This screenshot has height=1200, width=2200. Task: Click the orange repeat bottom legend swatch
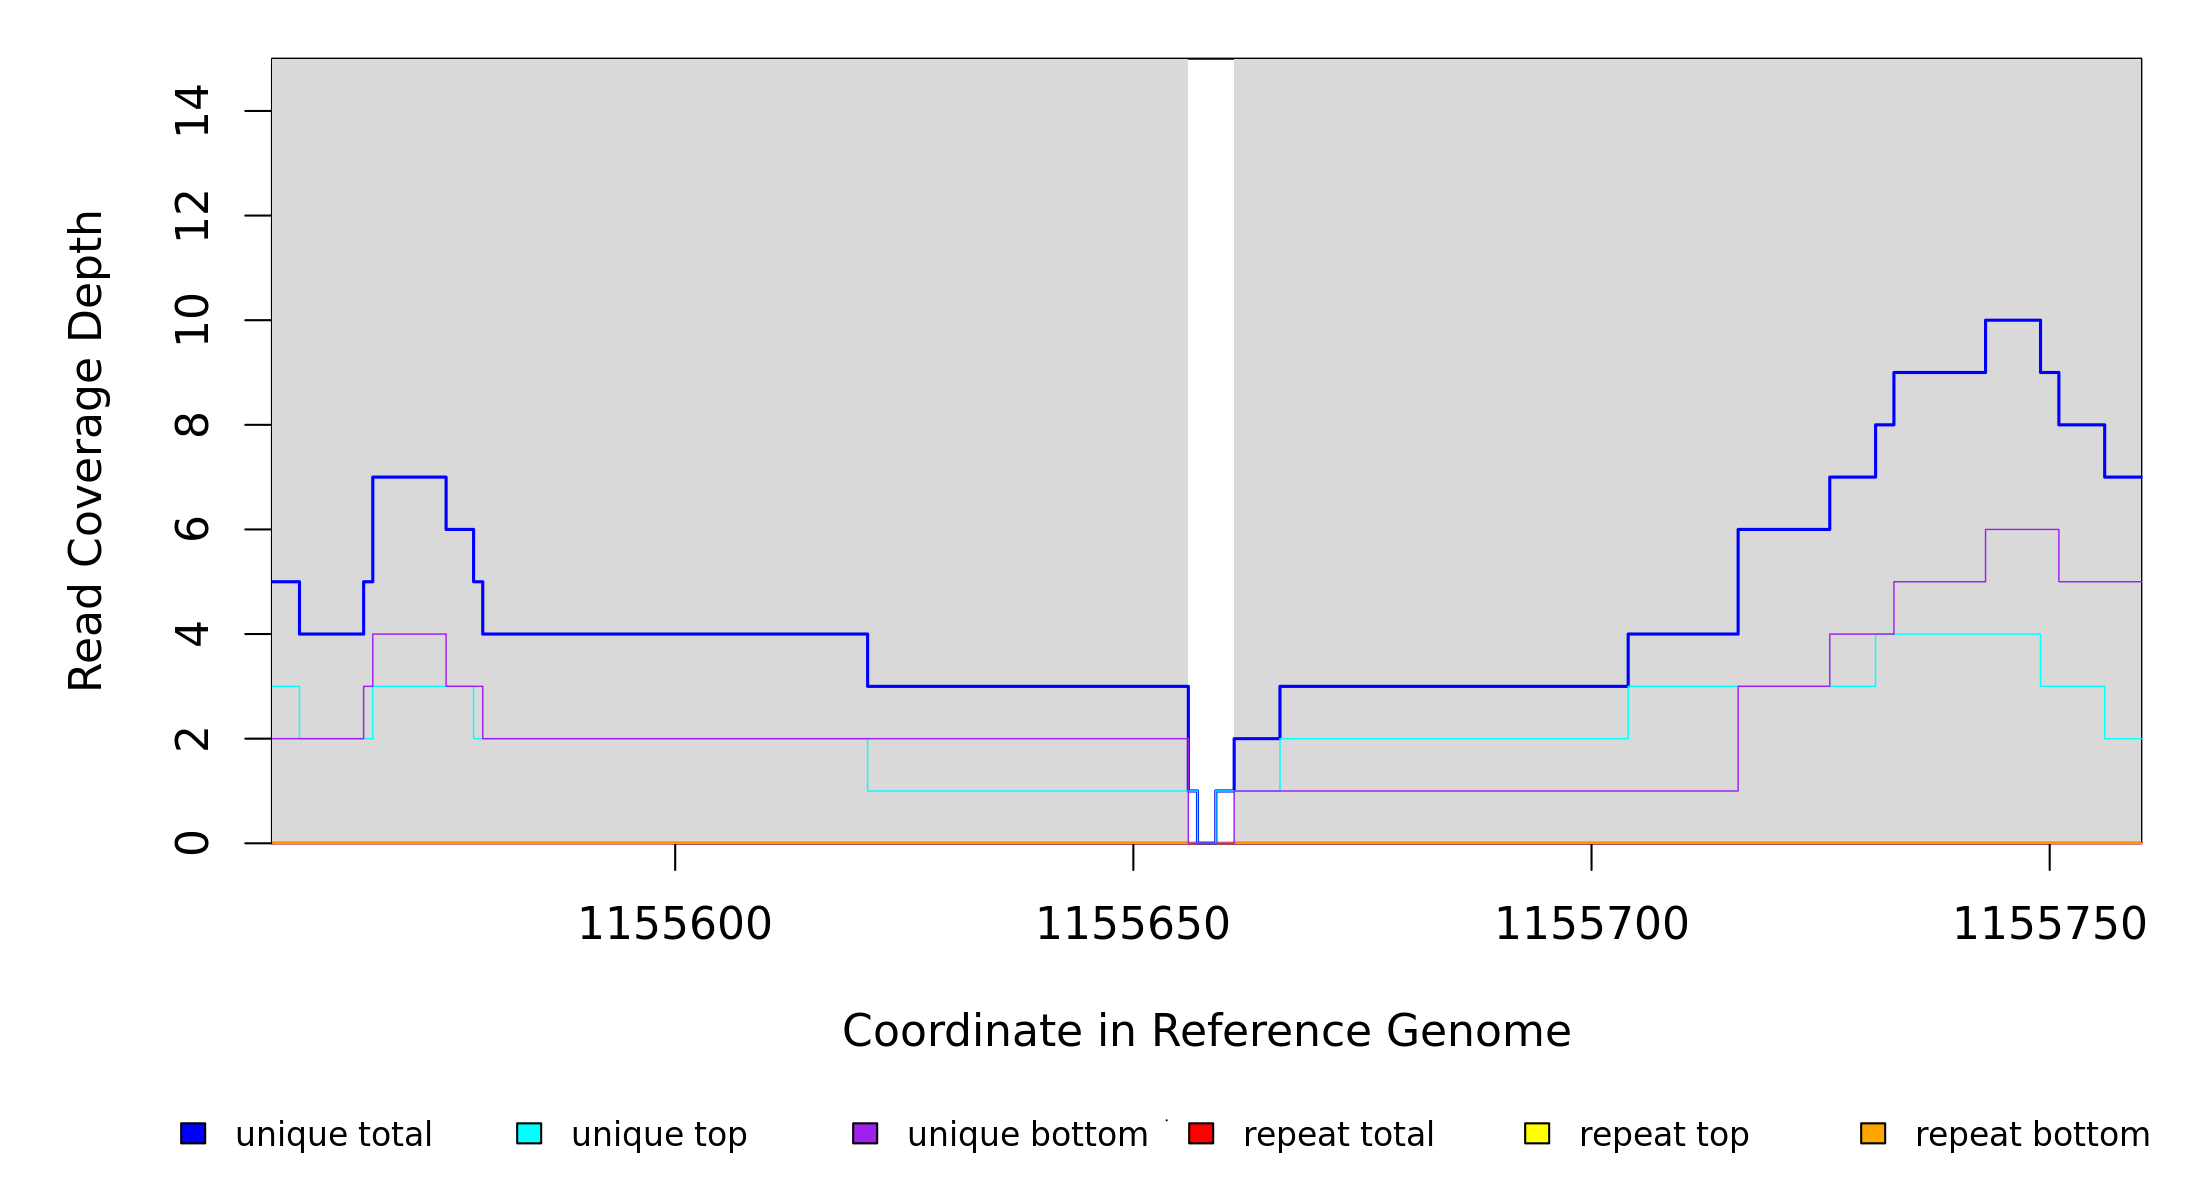(x=1873, y=1133)
